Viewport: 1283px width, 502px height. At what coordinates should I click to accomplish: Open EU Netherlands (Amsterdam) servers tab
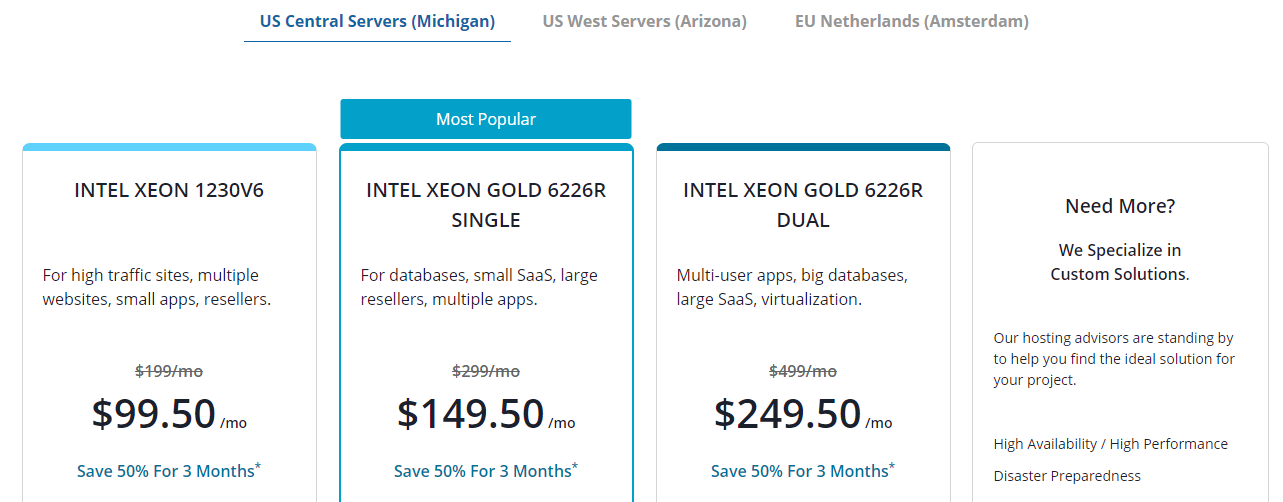click(911, 21)
